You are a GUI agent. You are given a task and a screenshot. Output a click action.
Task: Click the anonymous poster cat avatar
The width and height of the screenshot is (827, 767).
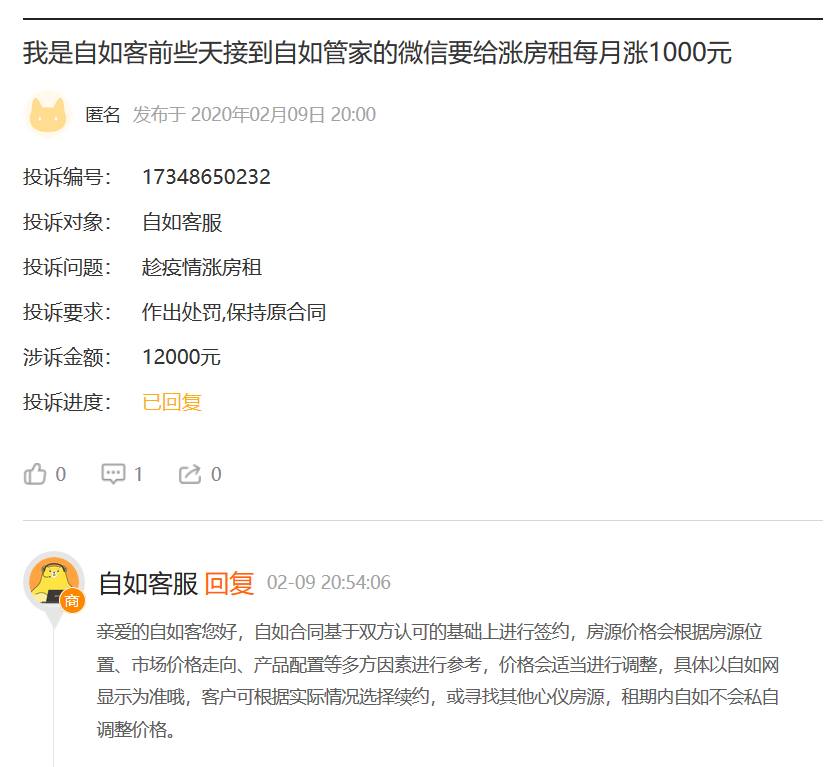(48, 114)
